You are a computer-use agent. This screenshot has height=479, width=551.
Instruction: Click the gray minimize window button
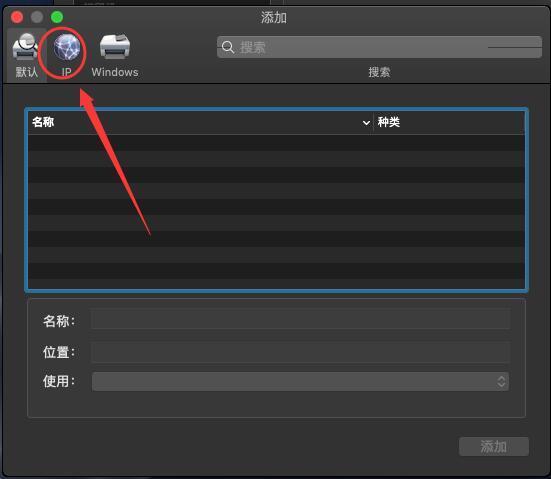tap(37, 17)
